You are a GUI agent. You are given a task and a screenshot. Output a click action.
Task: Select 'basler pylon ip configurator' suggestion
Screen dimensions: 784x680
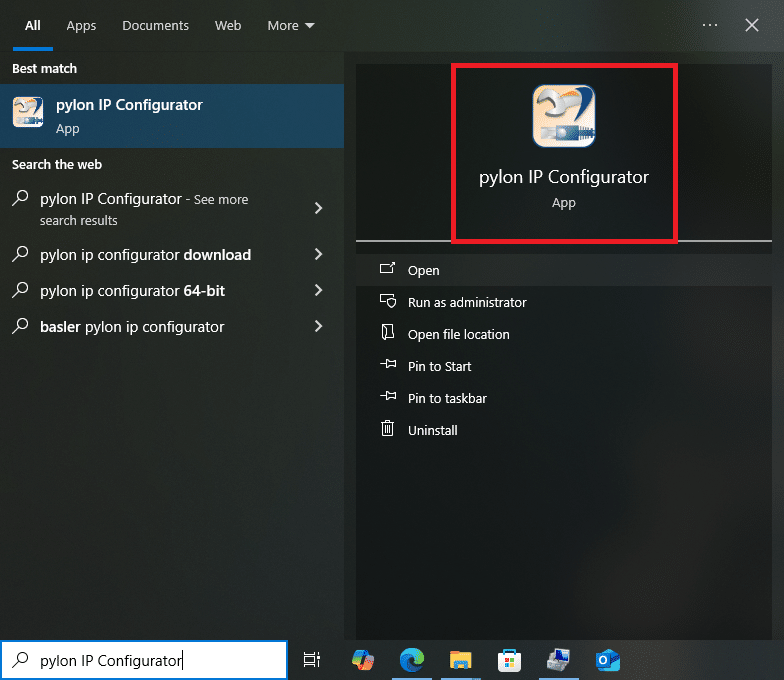172,326
